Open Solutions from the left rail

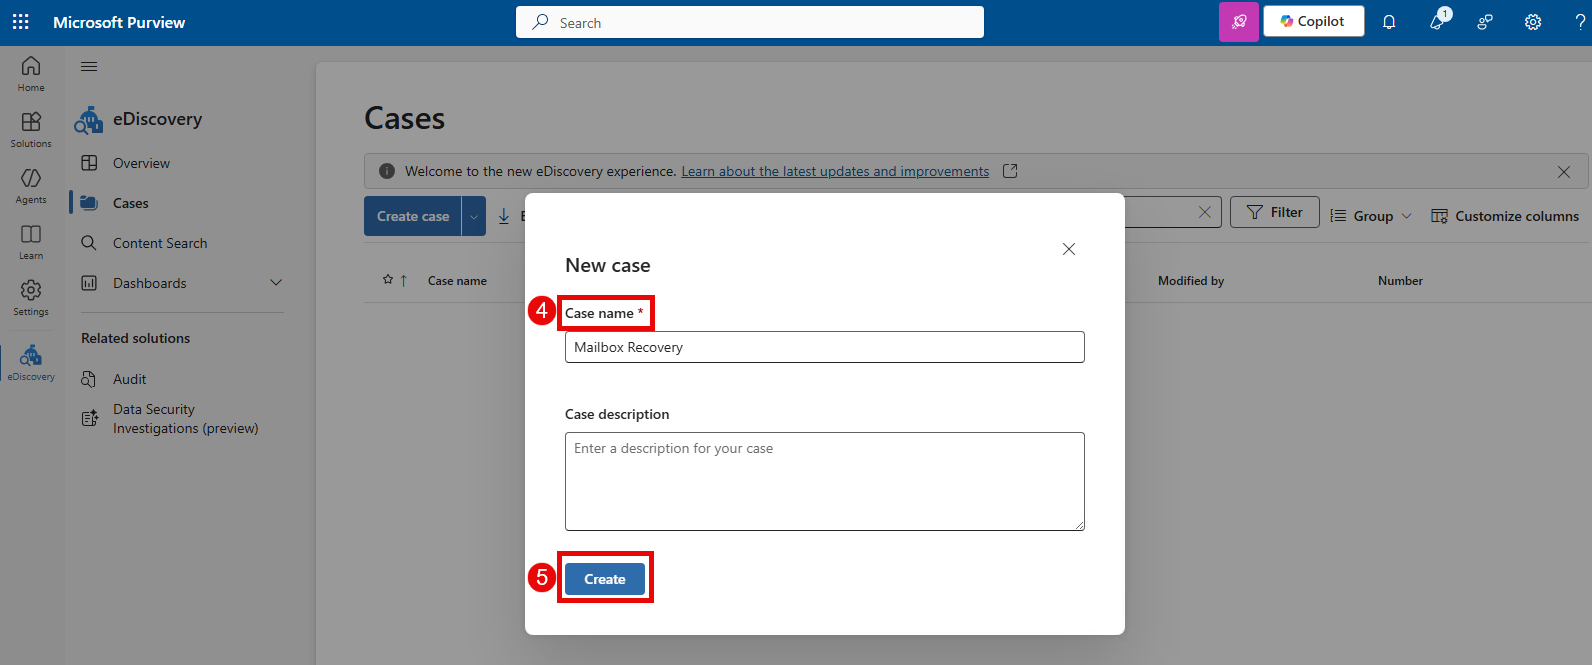[31, 128]
